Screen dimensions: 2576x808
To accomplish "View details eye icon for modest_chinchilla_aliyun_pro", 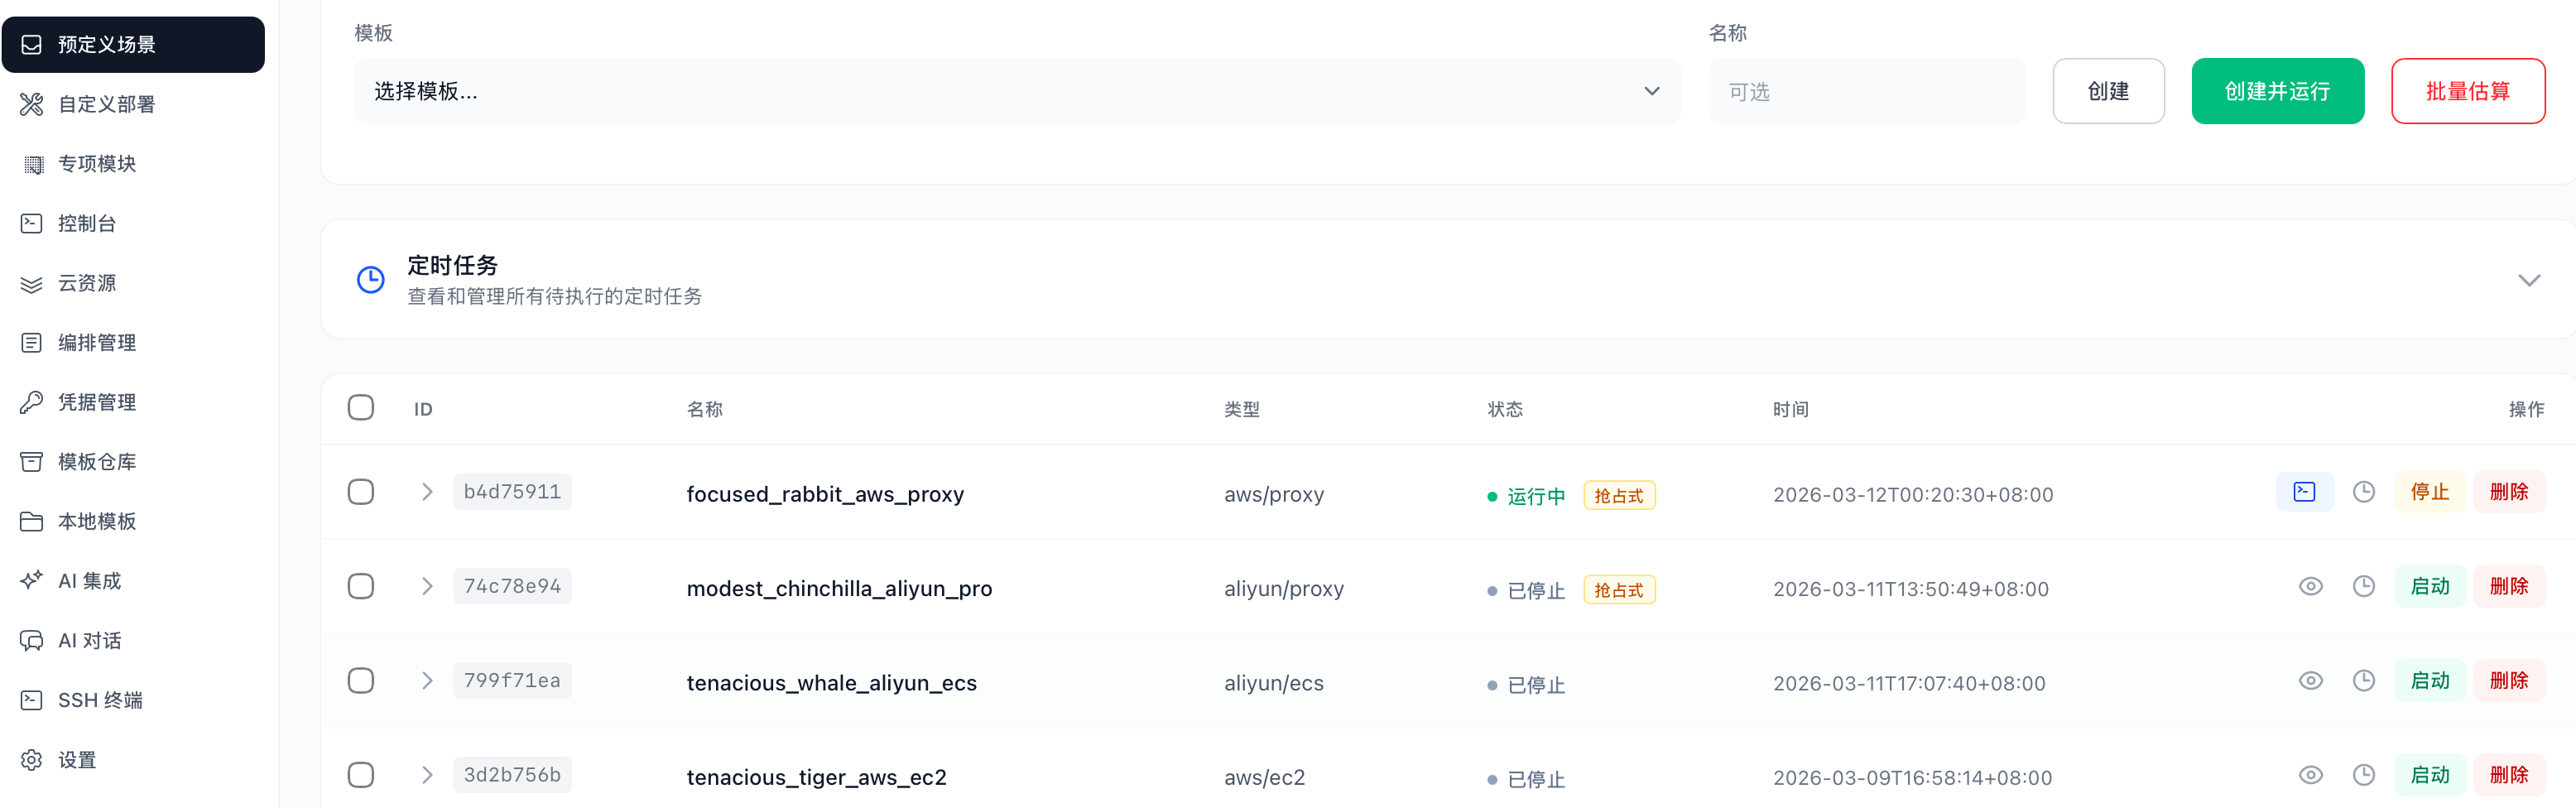I will [x=2310, y=586].
